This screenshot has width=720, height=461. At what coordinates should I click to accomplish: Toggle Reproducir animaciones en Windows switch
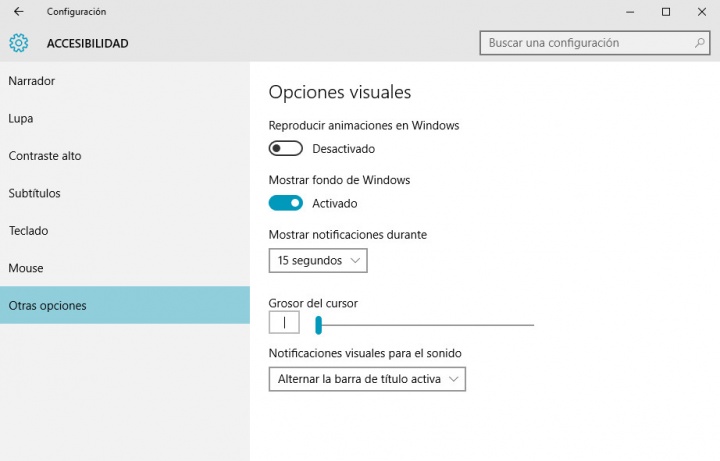tap(286, 148)
